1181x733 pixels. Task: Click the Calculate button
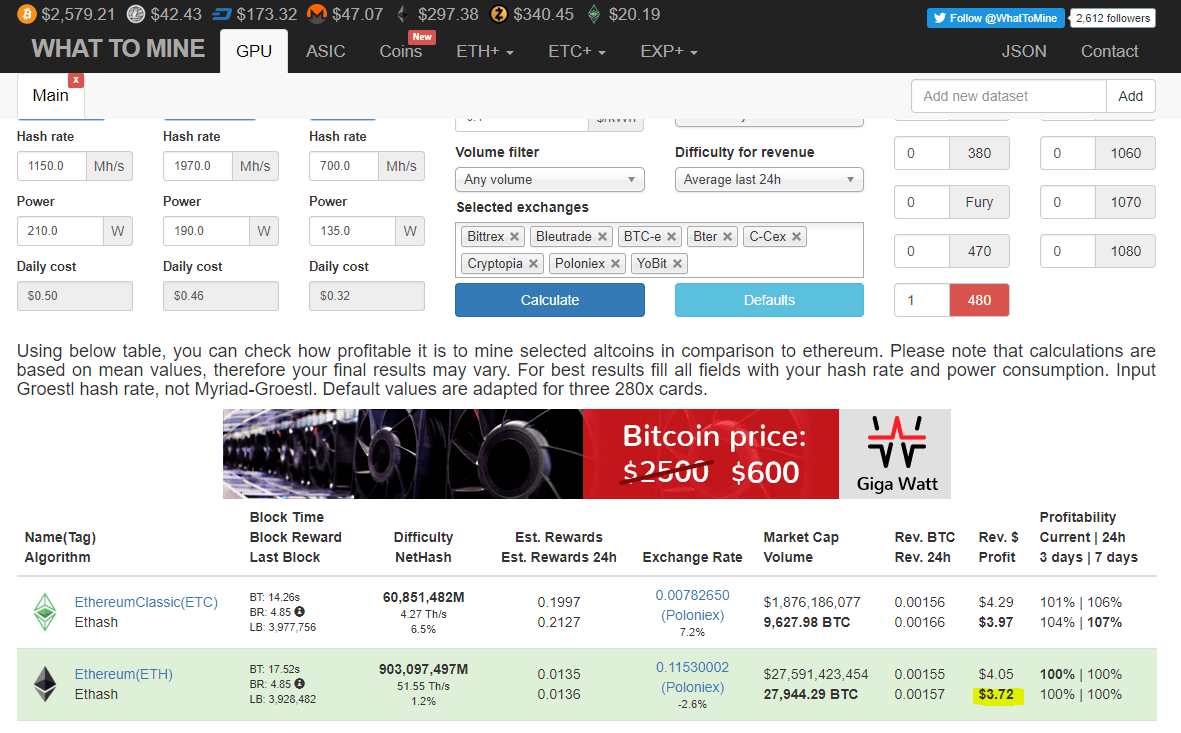pos(550,300)
